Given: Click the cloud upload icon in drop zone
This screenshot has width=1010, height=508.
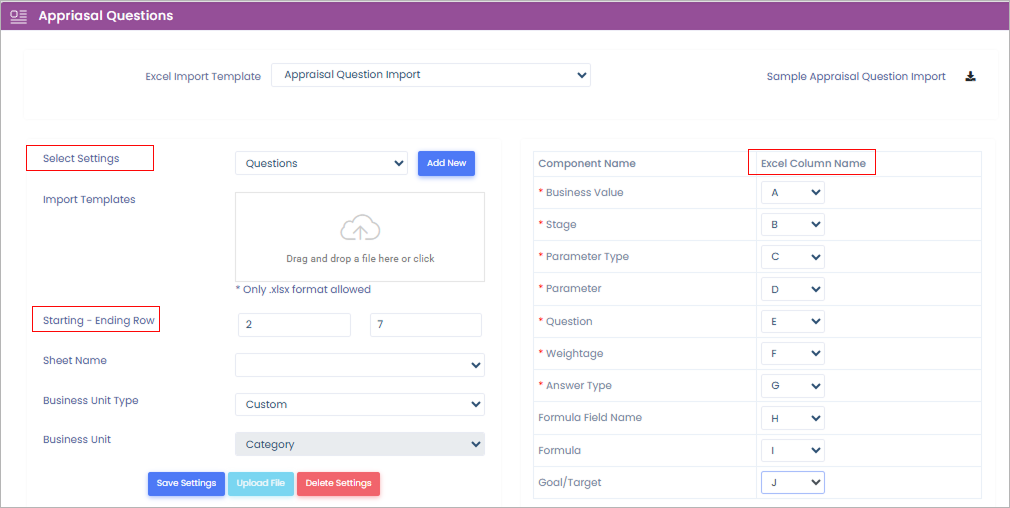Looking at the screenshot, I should click(360, 229).
